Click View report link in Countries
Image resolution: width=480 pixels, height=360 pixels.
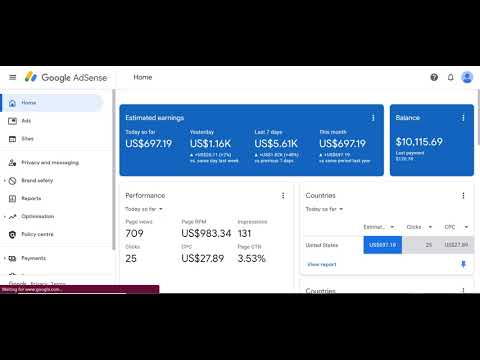(322, 265)
